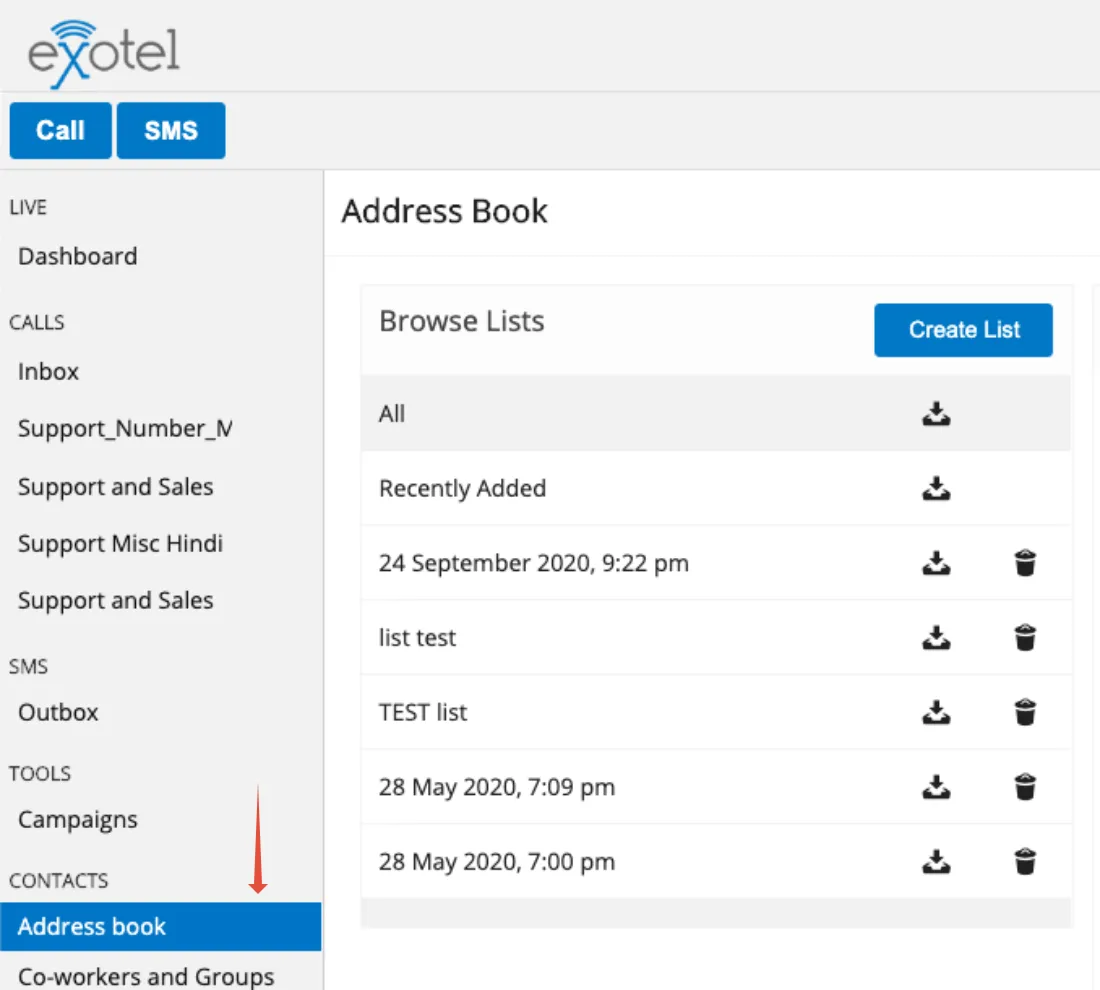Open Support and Sales entry below Support Misc Hindi
Image resolution: width=1100 pixels, height=990 pixels.
click(116, 601)
